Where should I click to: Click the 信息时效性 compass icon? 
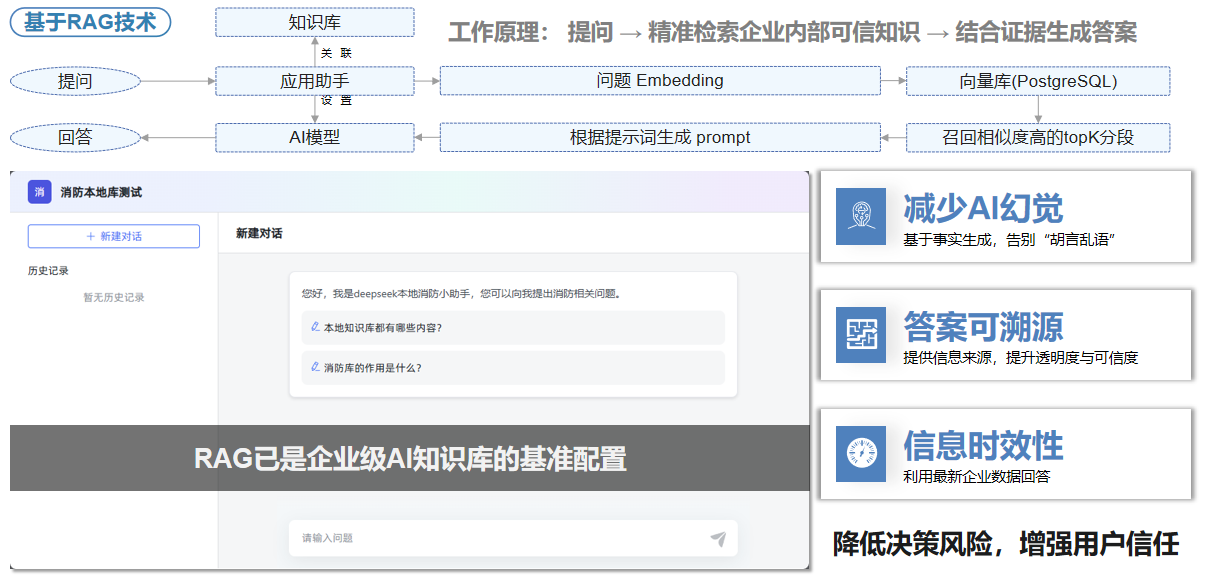(861, 453)
